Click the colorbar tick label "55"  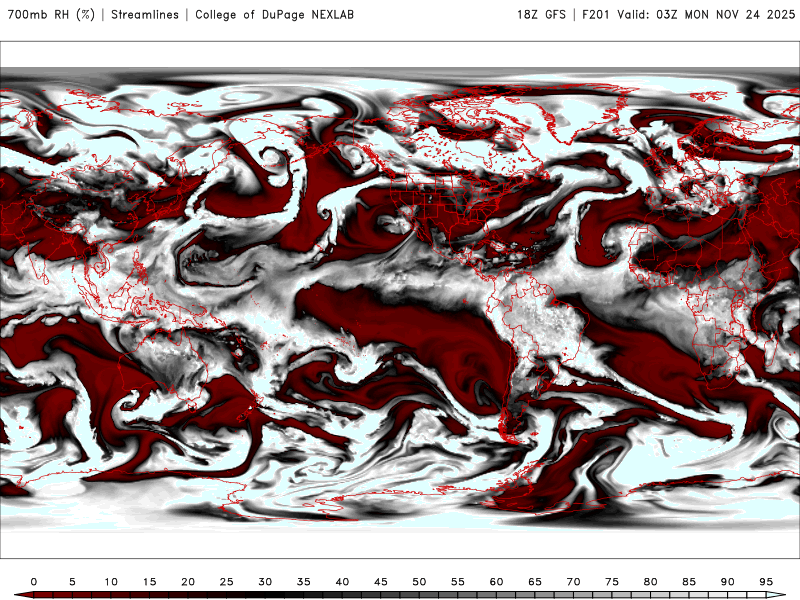tap(458, 582)
